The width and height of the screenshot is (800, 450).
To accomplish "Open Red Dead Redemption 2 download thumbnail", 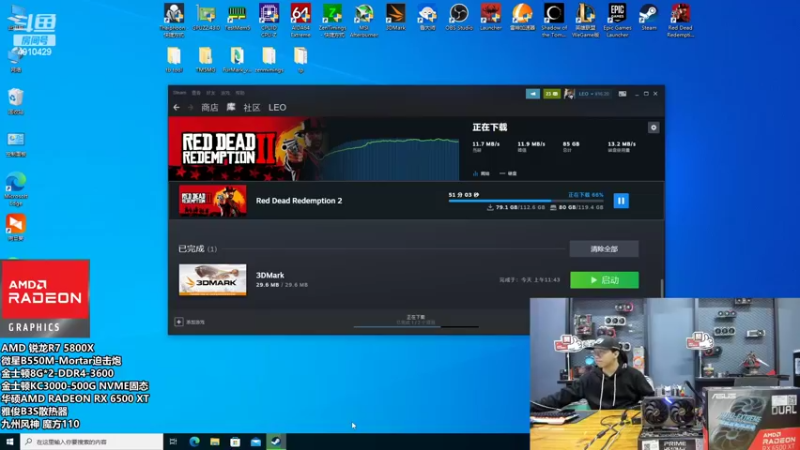I will pos(212,201).
